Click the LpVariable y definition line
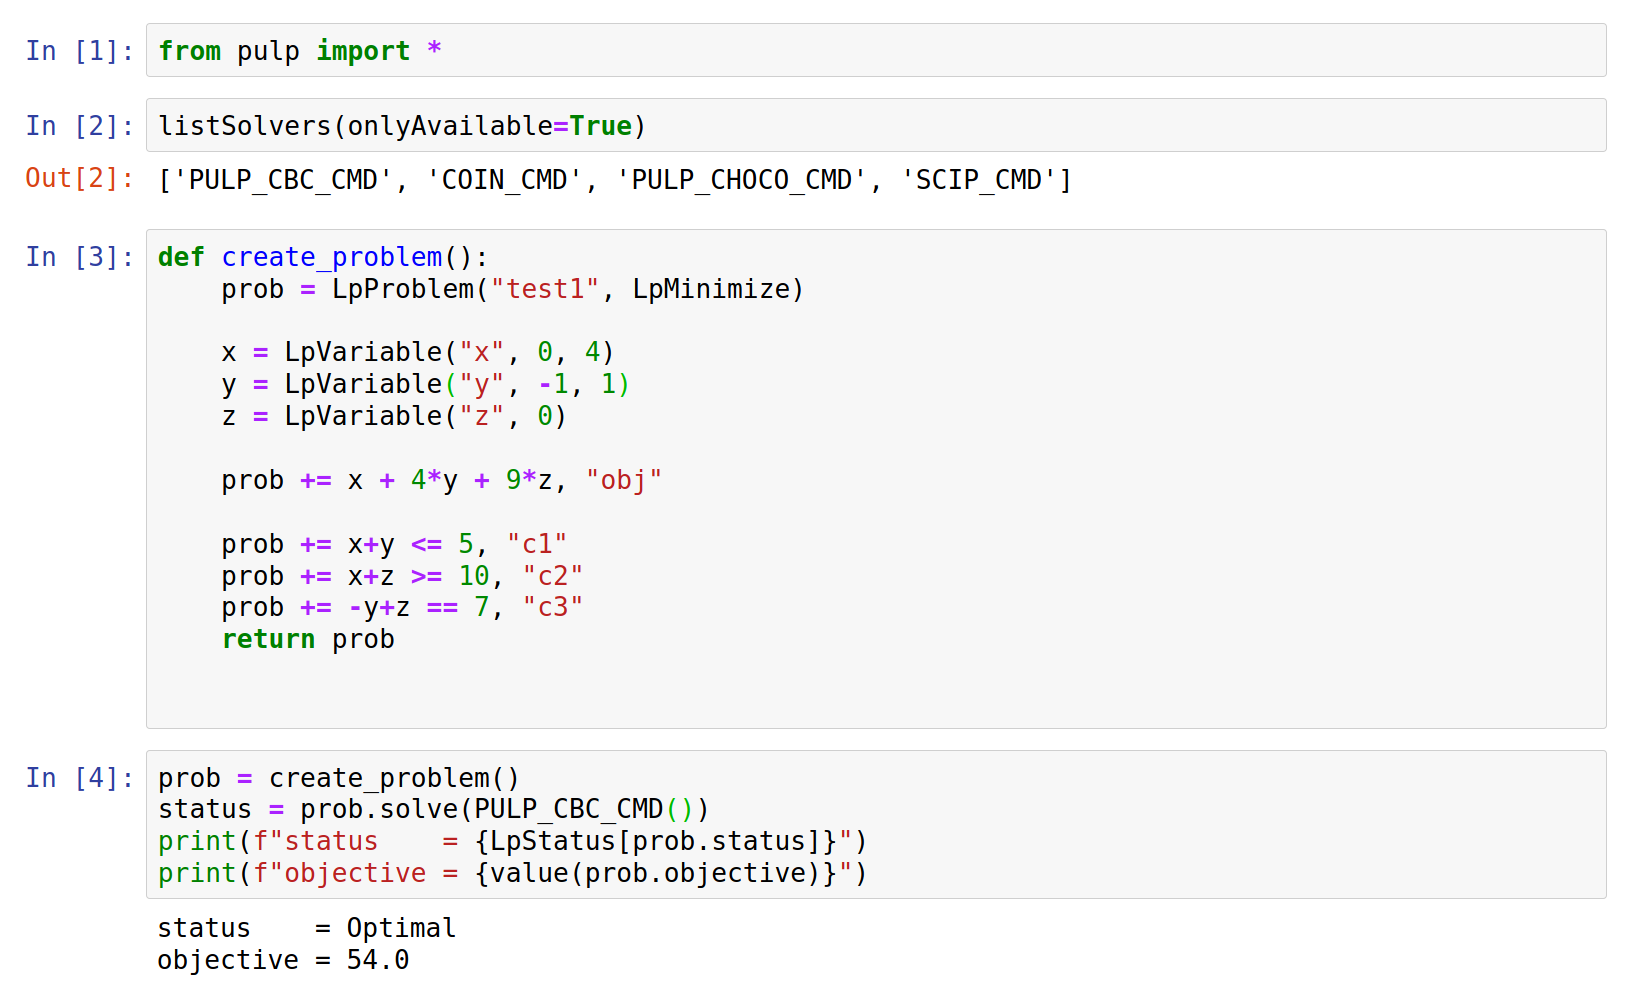 424,383
